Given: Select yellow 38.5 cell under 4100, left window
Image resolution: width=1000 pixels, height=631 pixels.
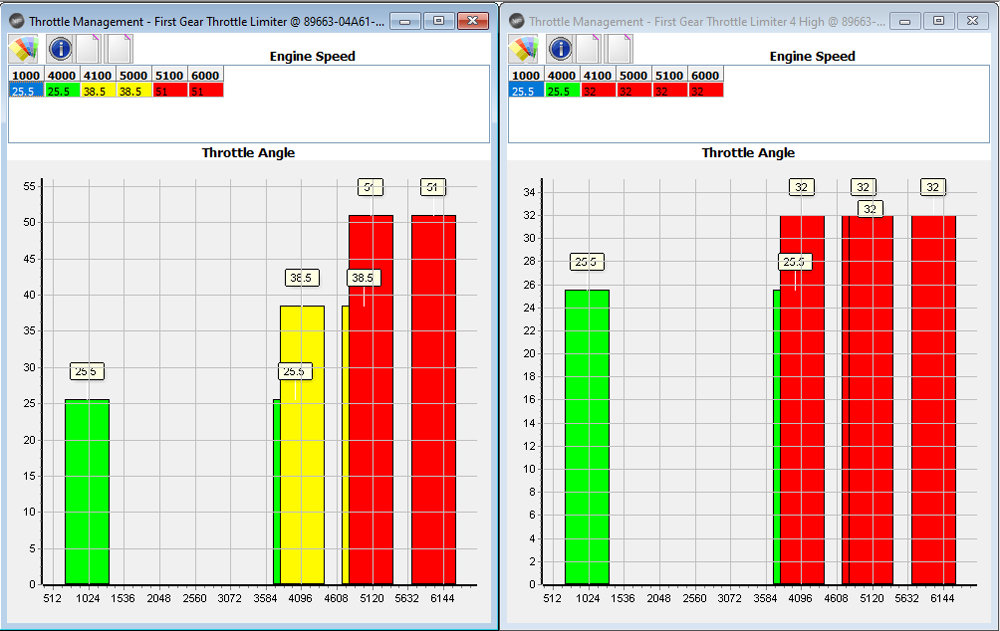Looking at the screenshot, I should click(x=98, y=91).
